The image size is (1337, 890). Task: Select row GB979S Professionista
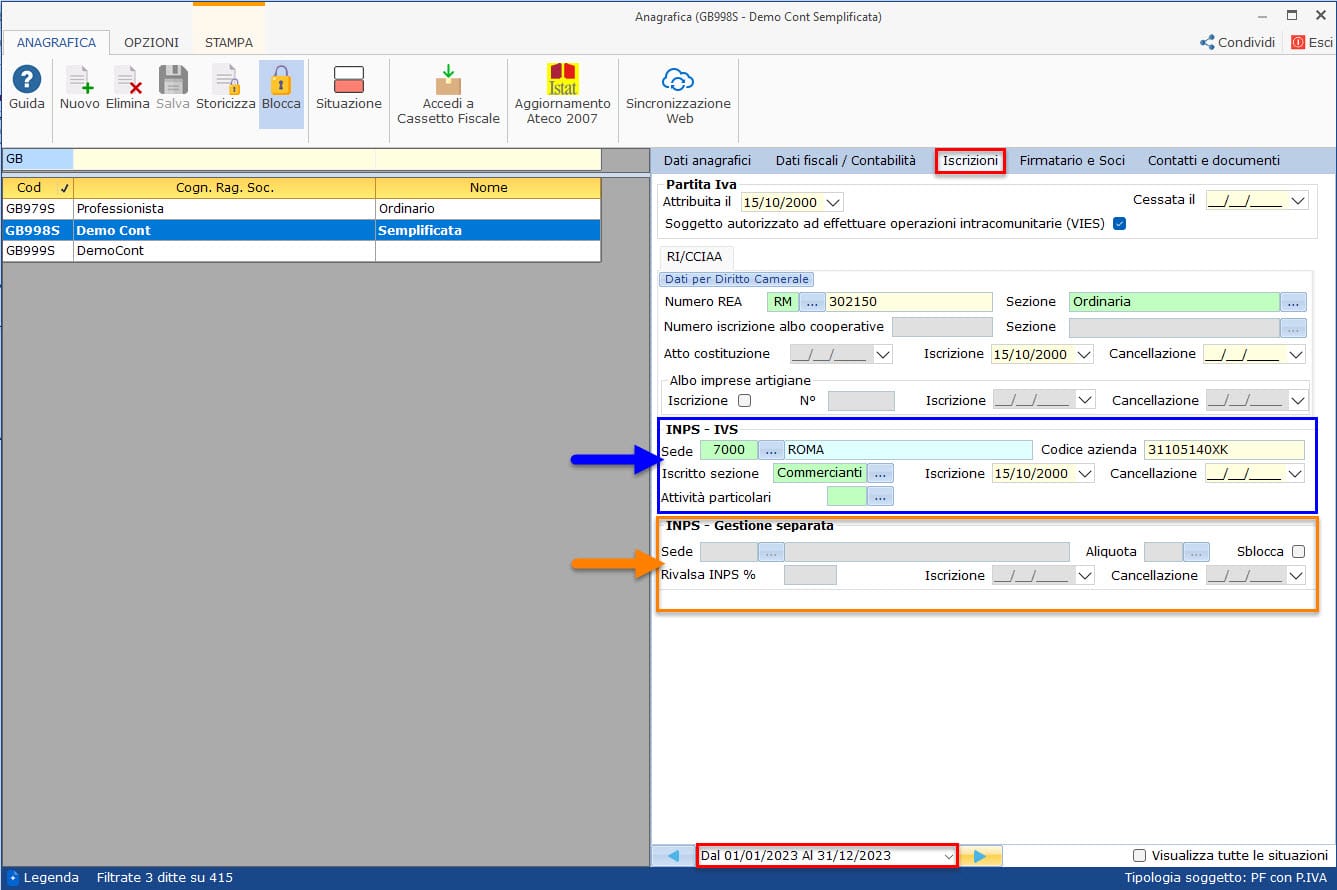tap(301, 209)
